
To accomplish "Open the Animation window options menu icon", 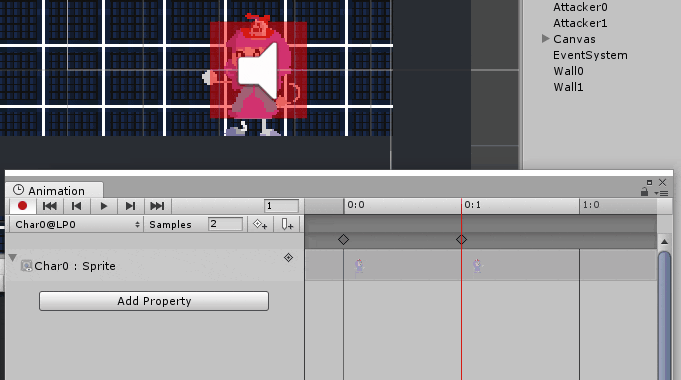I will click(x=662, y=193).
